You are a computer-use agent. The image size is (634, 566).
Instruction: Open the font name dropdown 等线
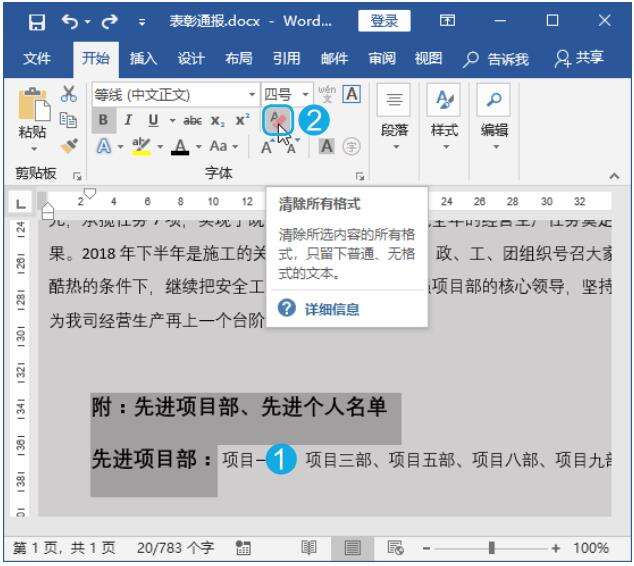pyautogui.click(x=252, y=95)
